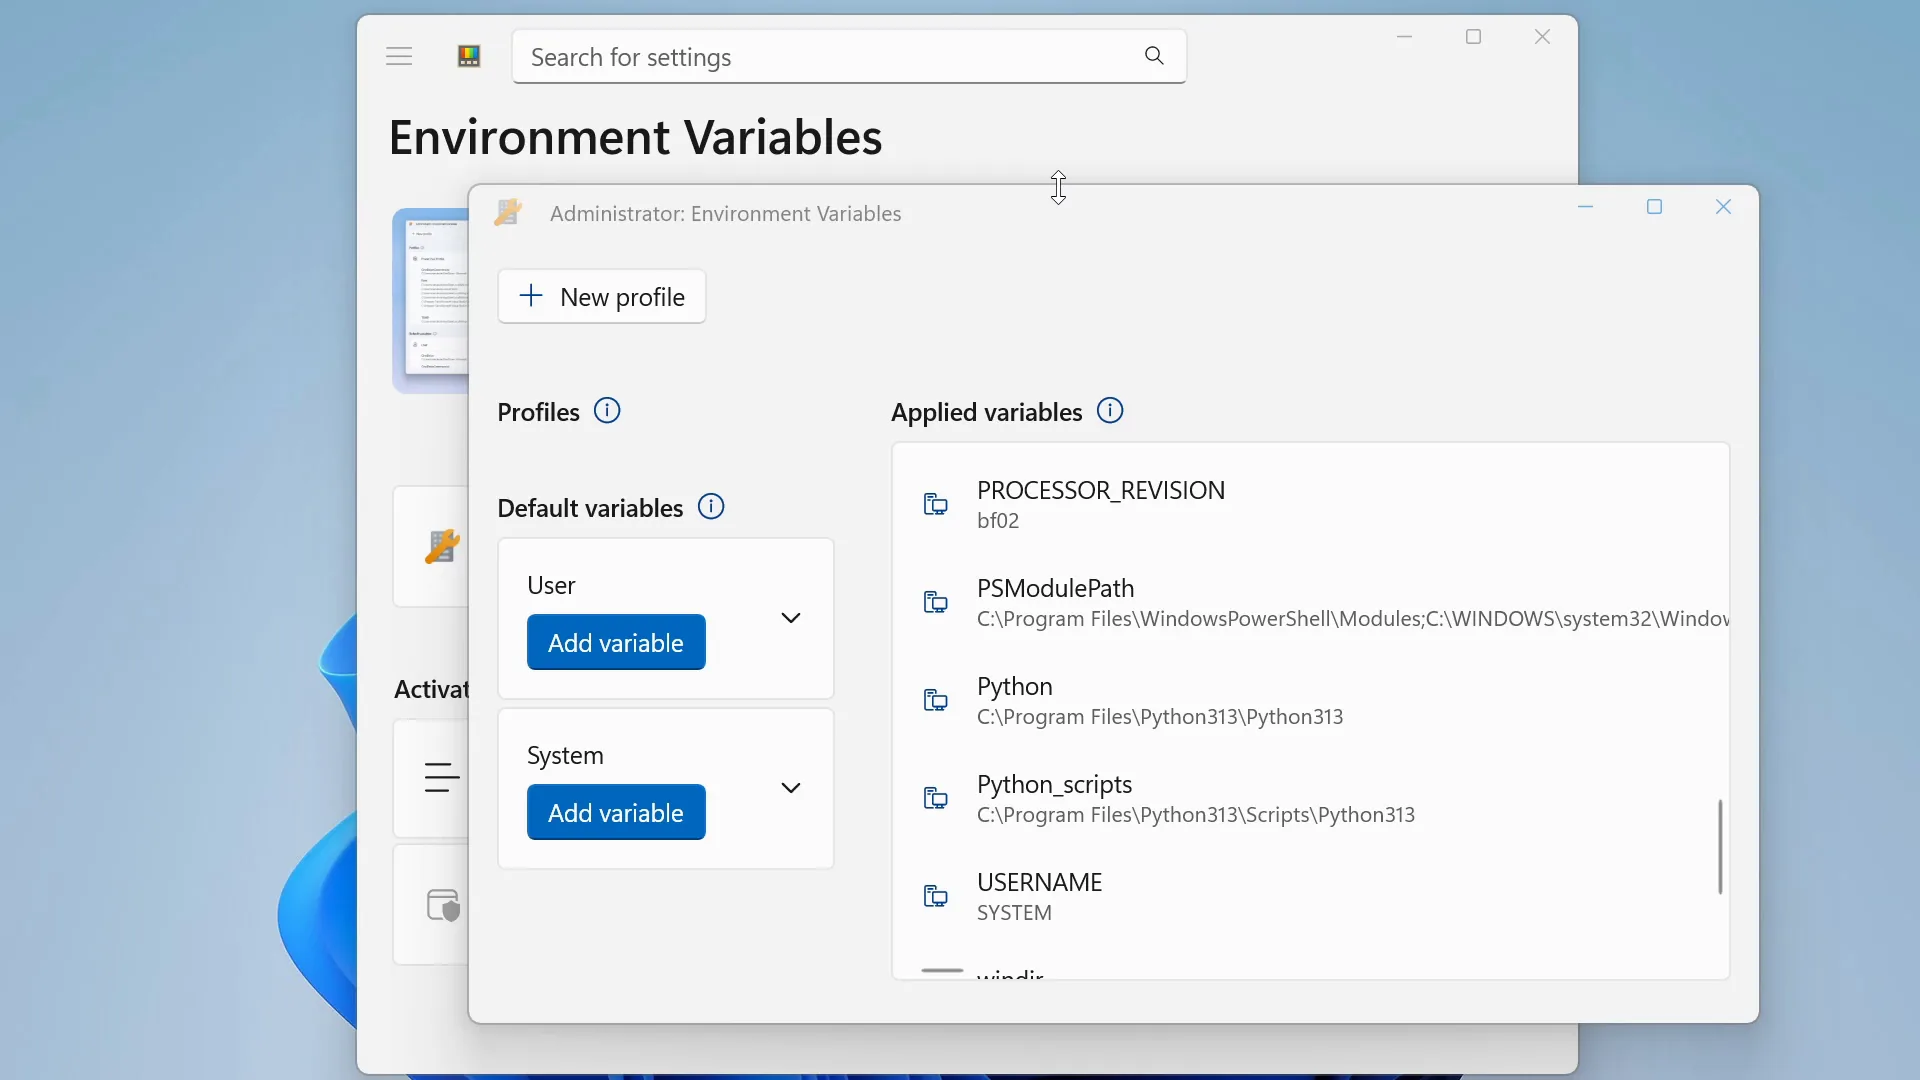Viewport: 1920px width, 1080px height.
Task: Click the Python313\Scripts path value
Action: (x=1196, y=815)
